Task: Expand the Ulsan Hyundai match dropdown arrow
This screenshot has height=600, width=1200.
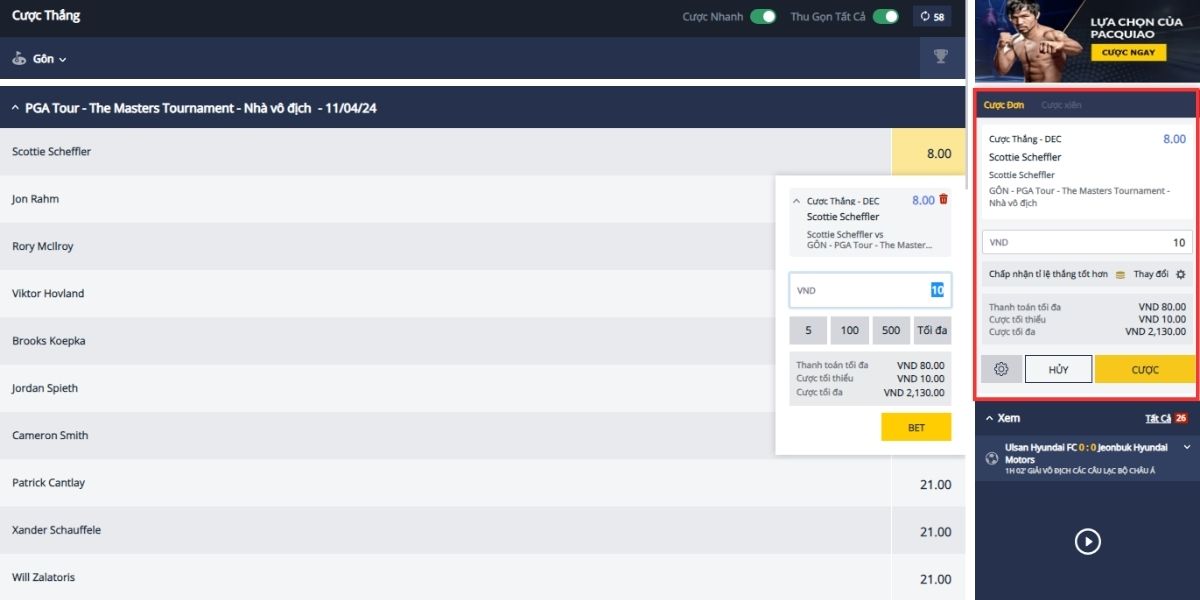Action: [x=1187, y=447]
